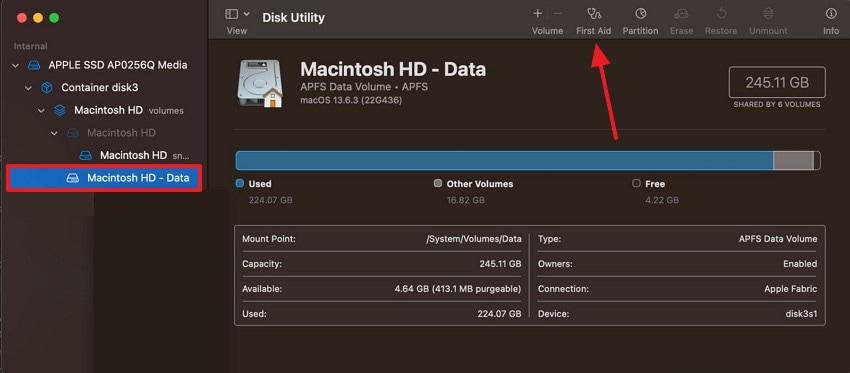Select APPLE SSD AP0256Q Media in sidebar
Screen dimensions: 850x373
tap(118, 65)
